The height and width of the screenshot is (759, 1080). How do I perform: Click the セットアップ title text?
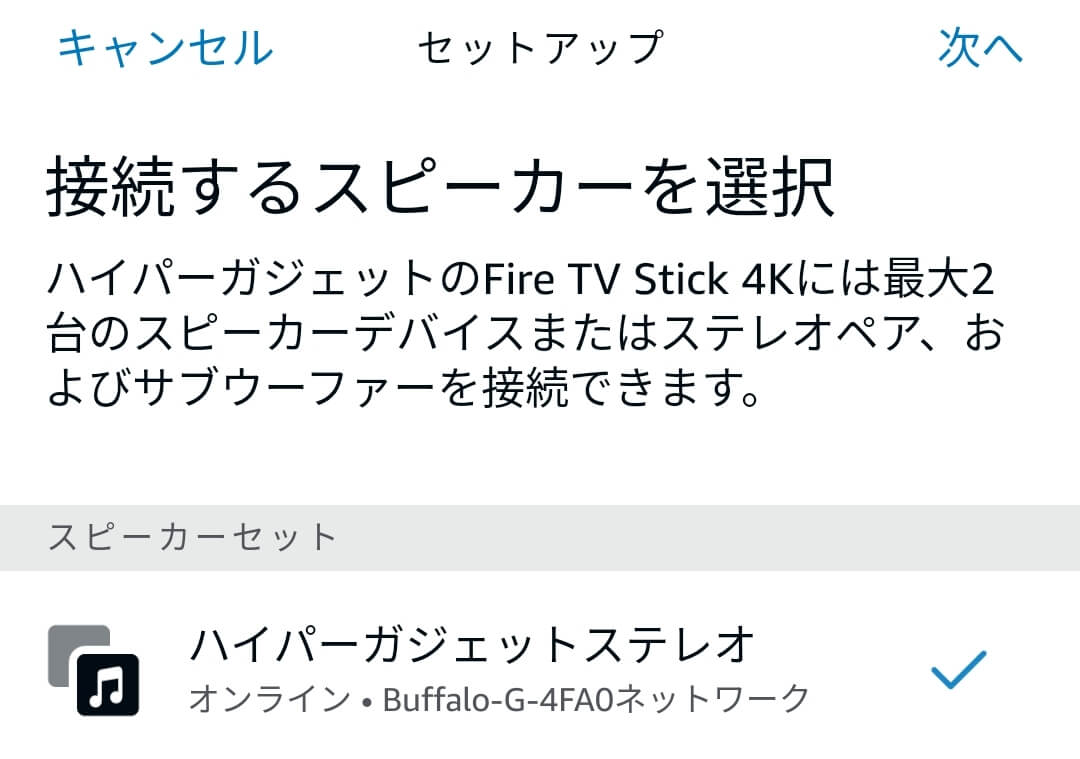[540, 49]
